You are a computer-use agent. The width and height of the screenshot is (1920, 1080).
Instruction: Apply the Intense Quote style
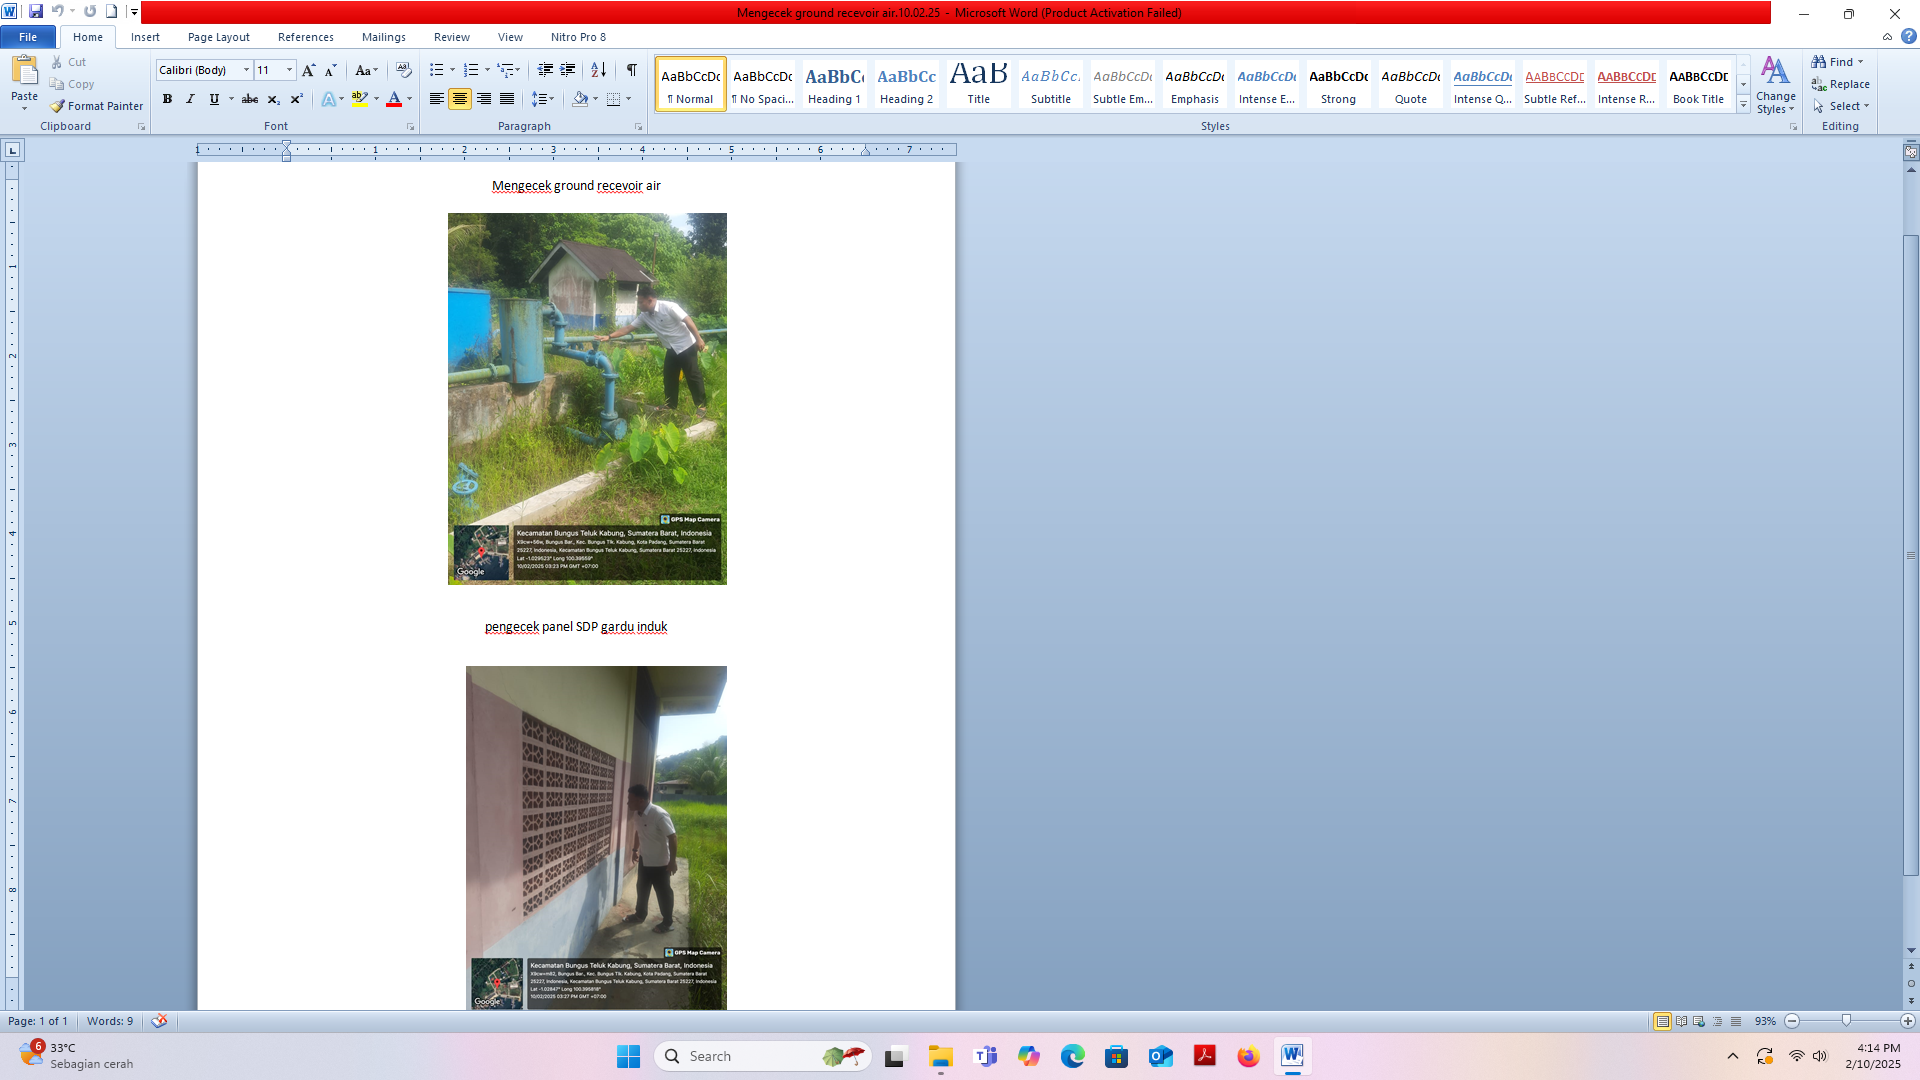[x=1482, y=84]
